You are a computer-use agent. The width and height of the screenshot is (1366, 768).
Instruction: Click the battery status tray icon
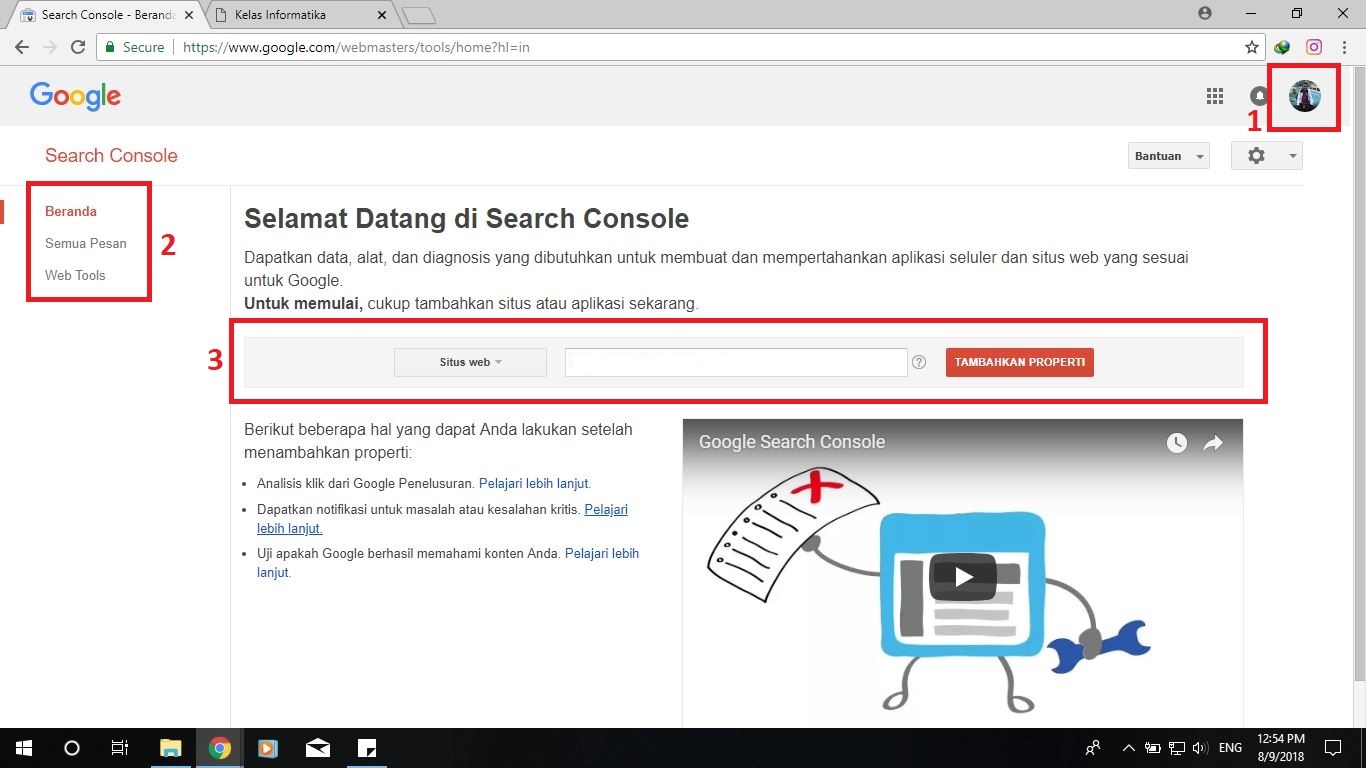(1153, 748)
